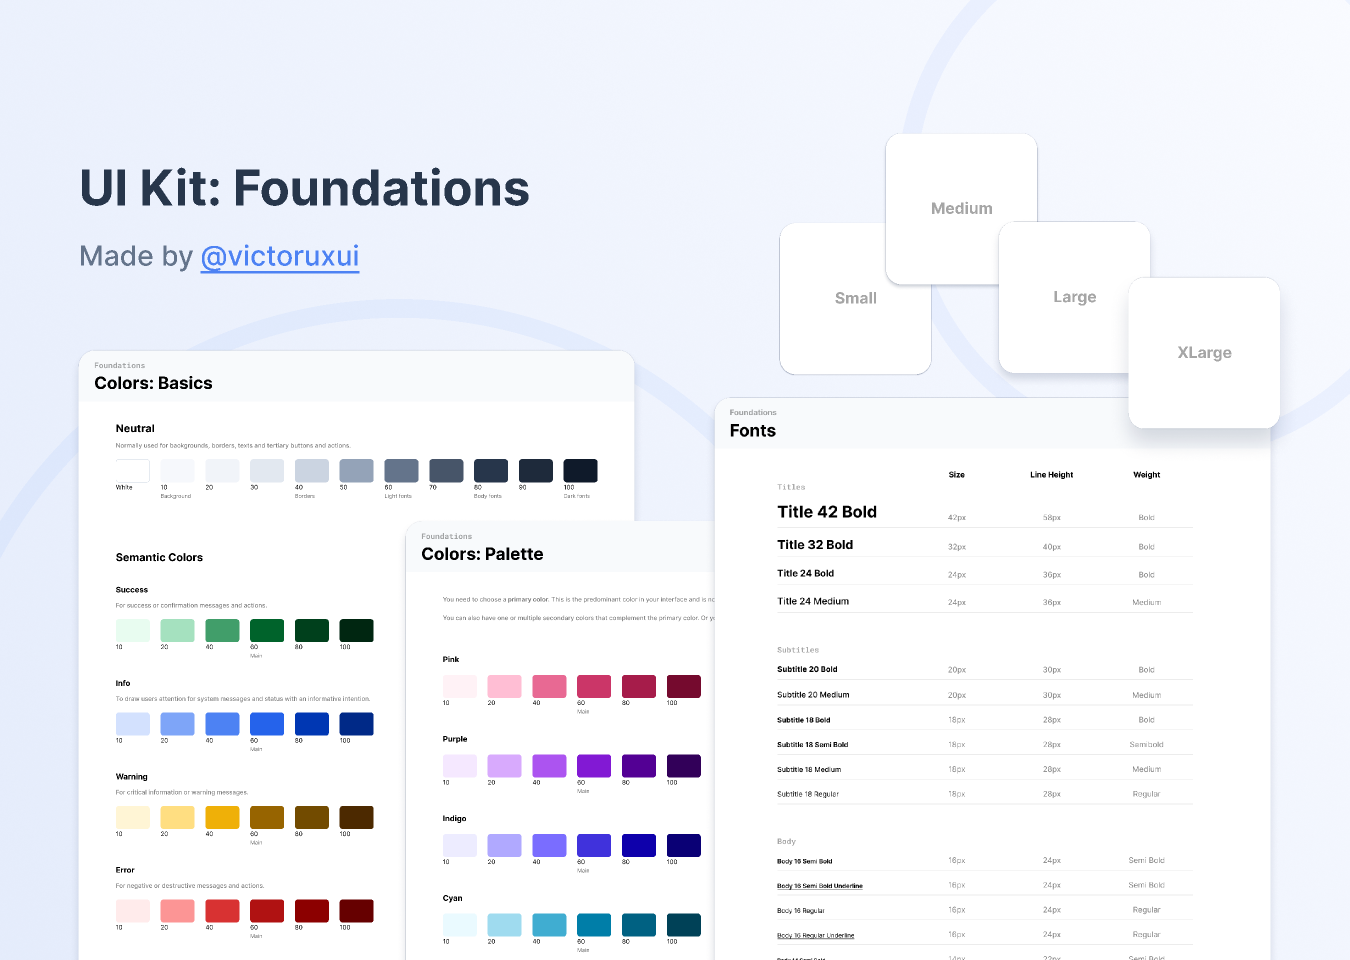The width and height of the screenshot is (1350, 960).
Task: Click the Purple 60 main swatch
Action: click(x=594, y=766)
